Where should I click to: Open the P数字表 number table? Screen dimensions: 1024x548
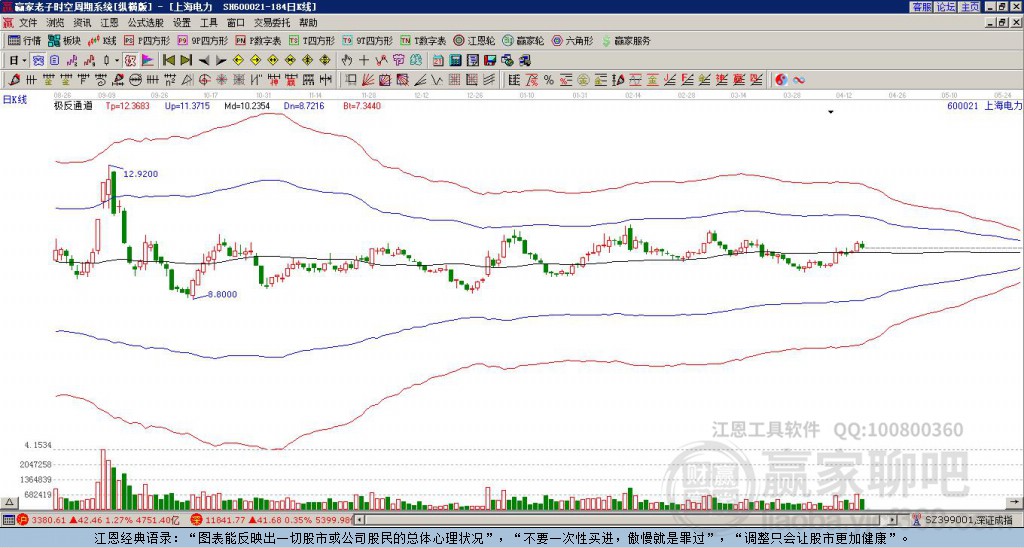click(258, 40)
